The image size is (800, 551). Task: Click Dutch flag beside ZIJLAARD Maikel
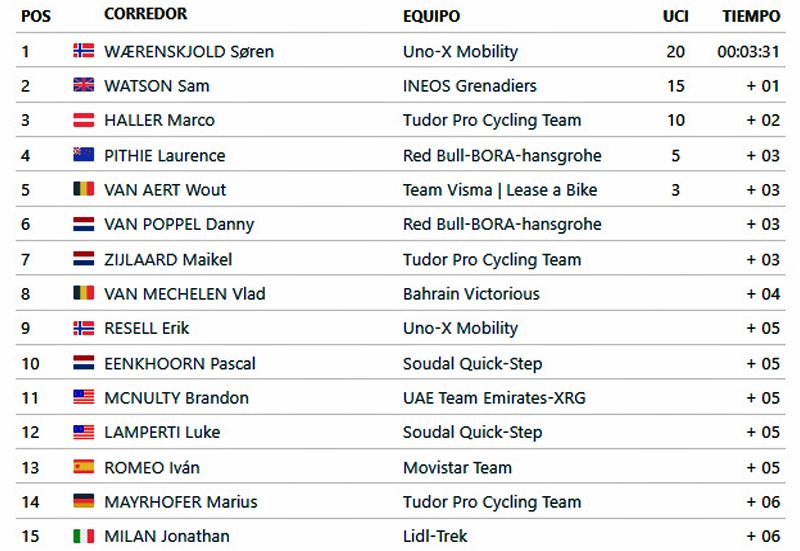(84, 259)
